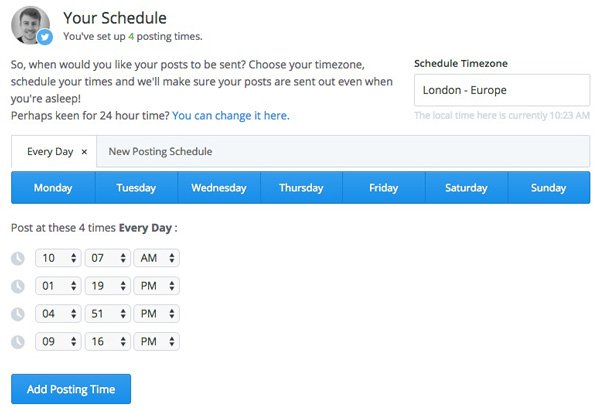Click the clock icon beside the 01:19 PM time

[x=18, y=286]
